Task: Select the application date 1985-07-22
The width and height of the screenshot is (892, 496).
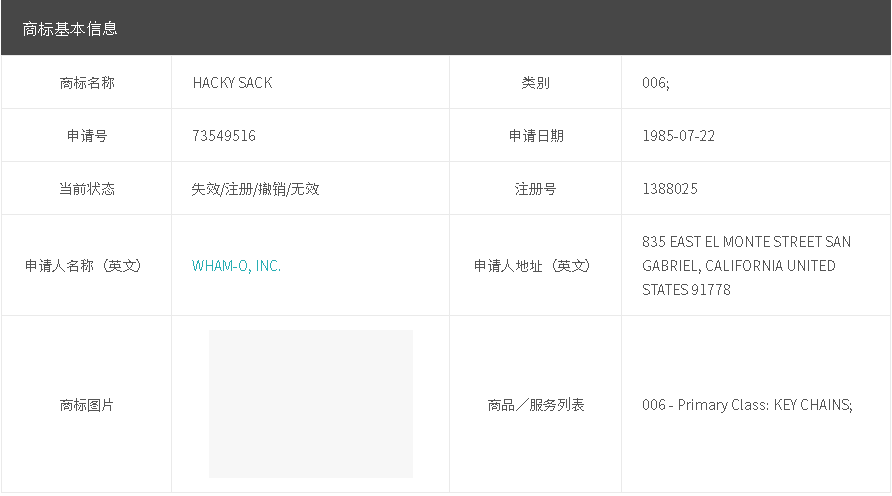Action: (x=678, y=136)
